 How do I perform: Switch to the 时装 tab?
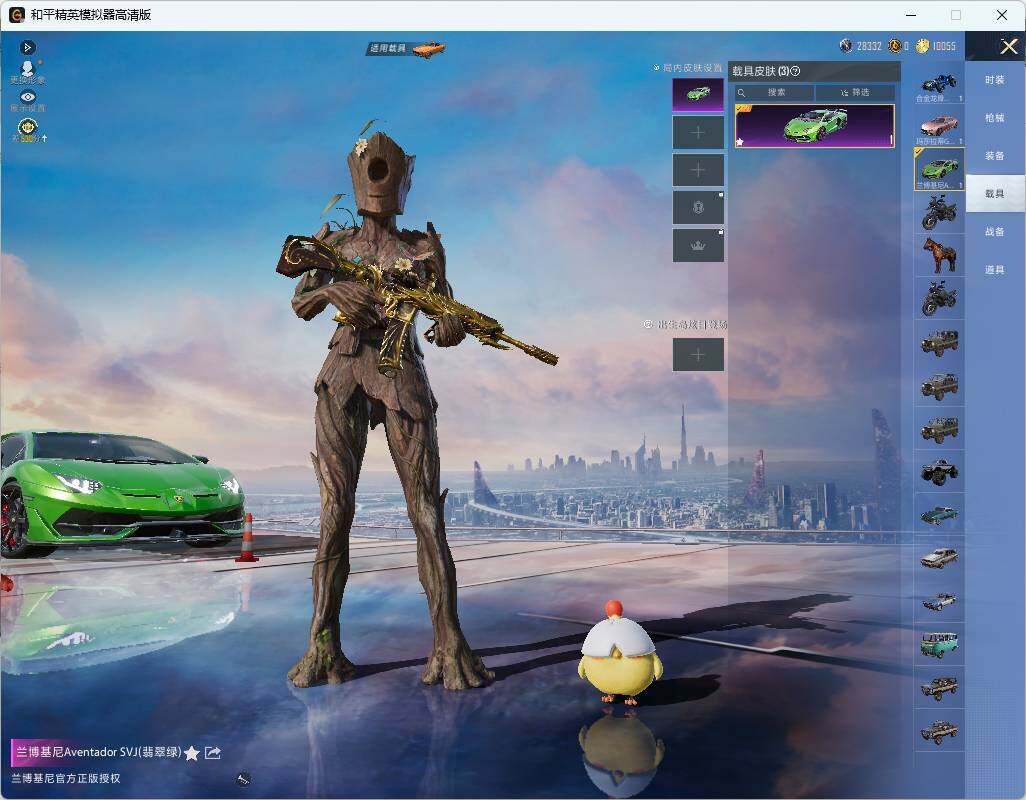click(x=995, y=80)
